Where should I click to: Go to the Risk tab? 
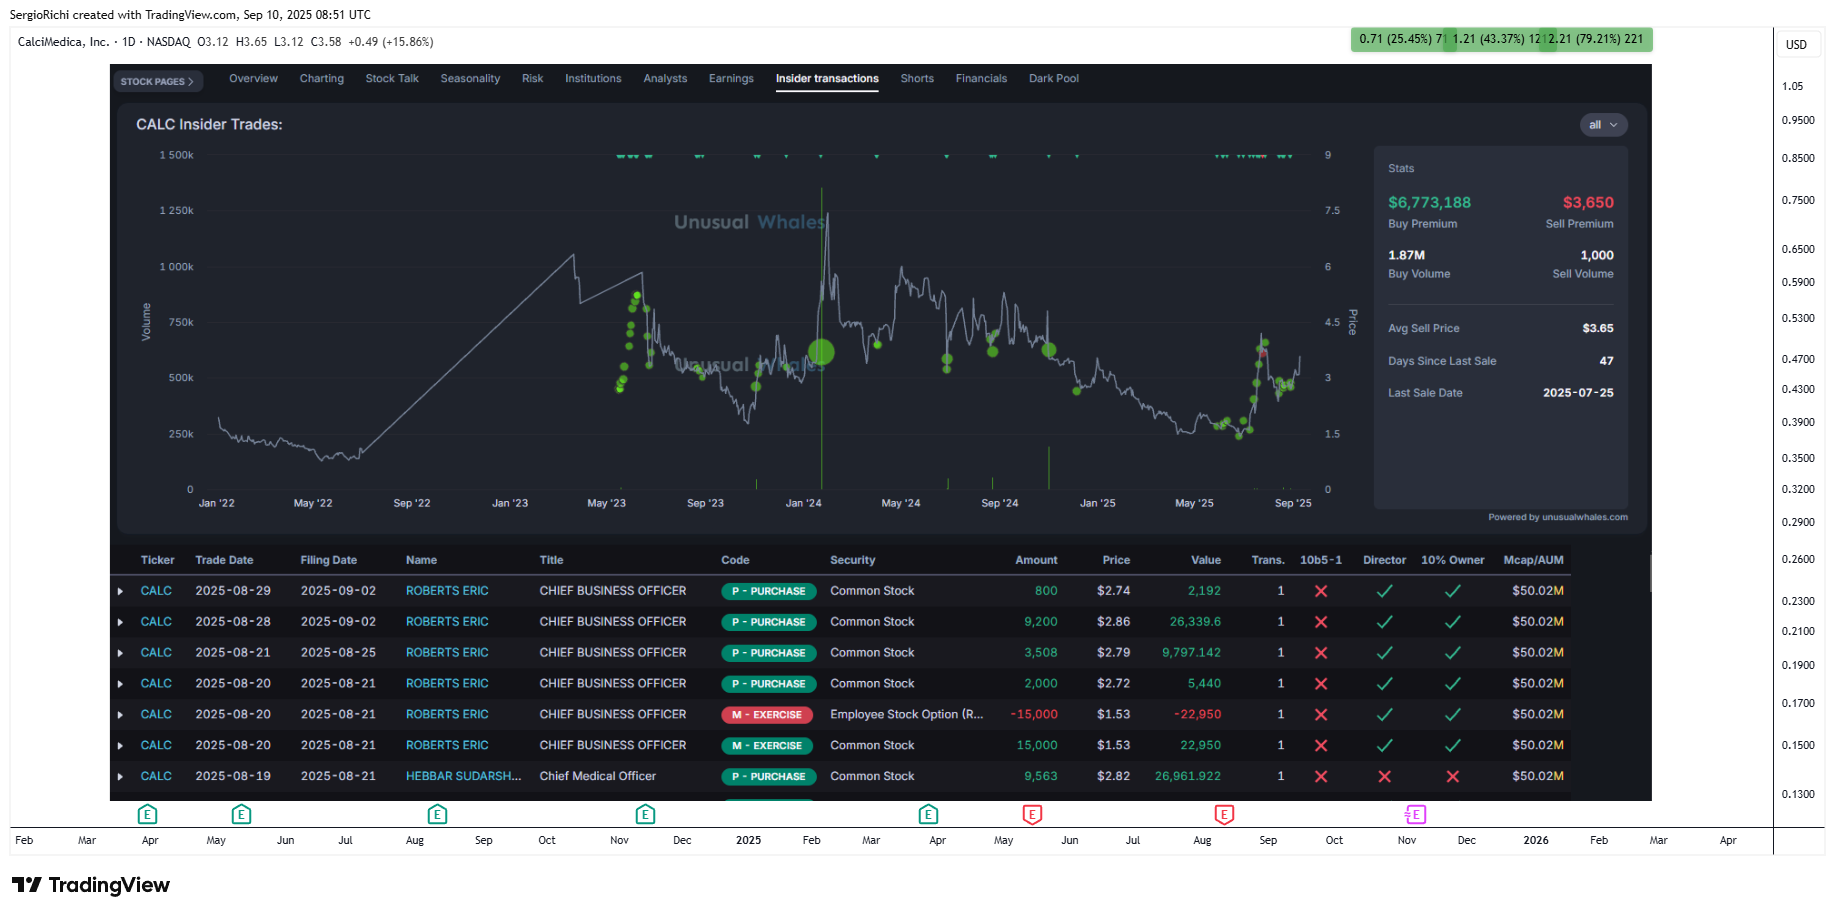(x=533, y=78)
